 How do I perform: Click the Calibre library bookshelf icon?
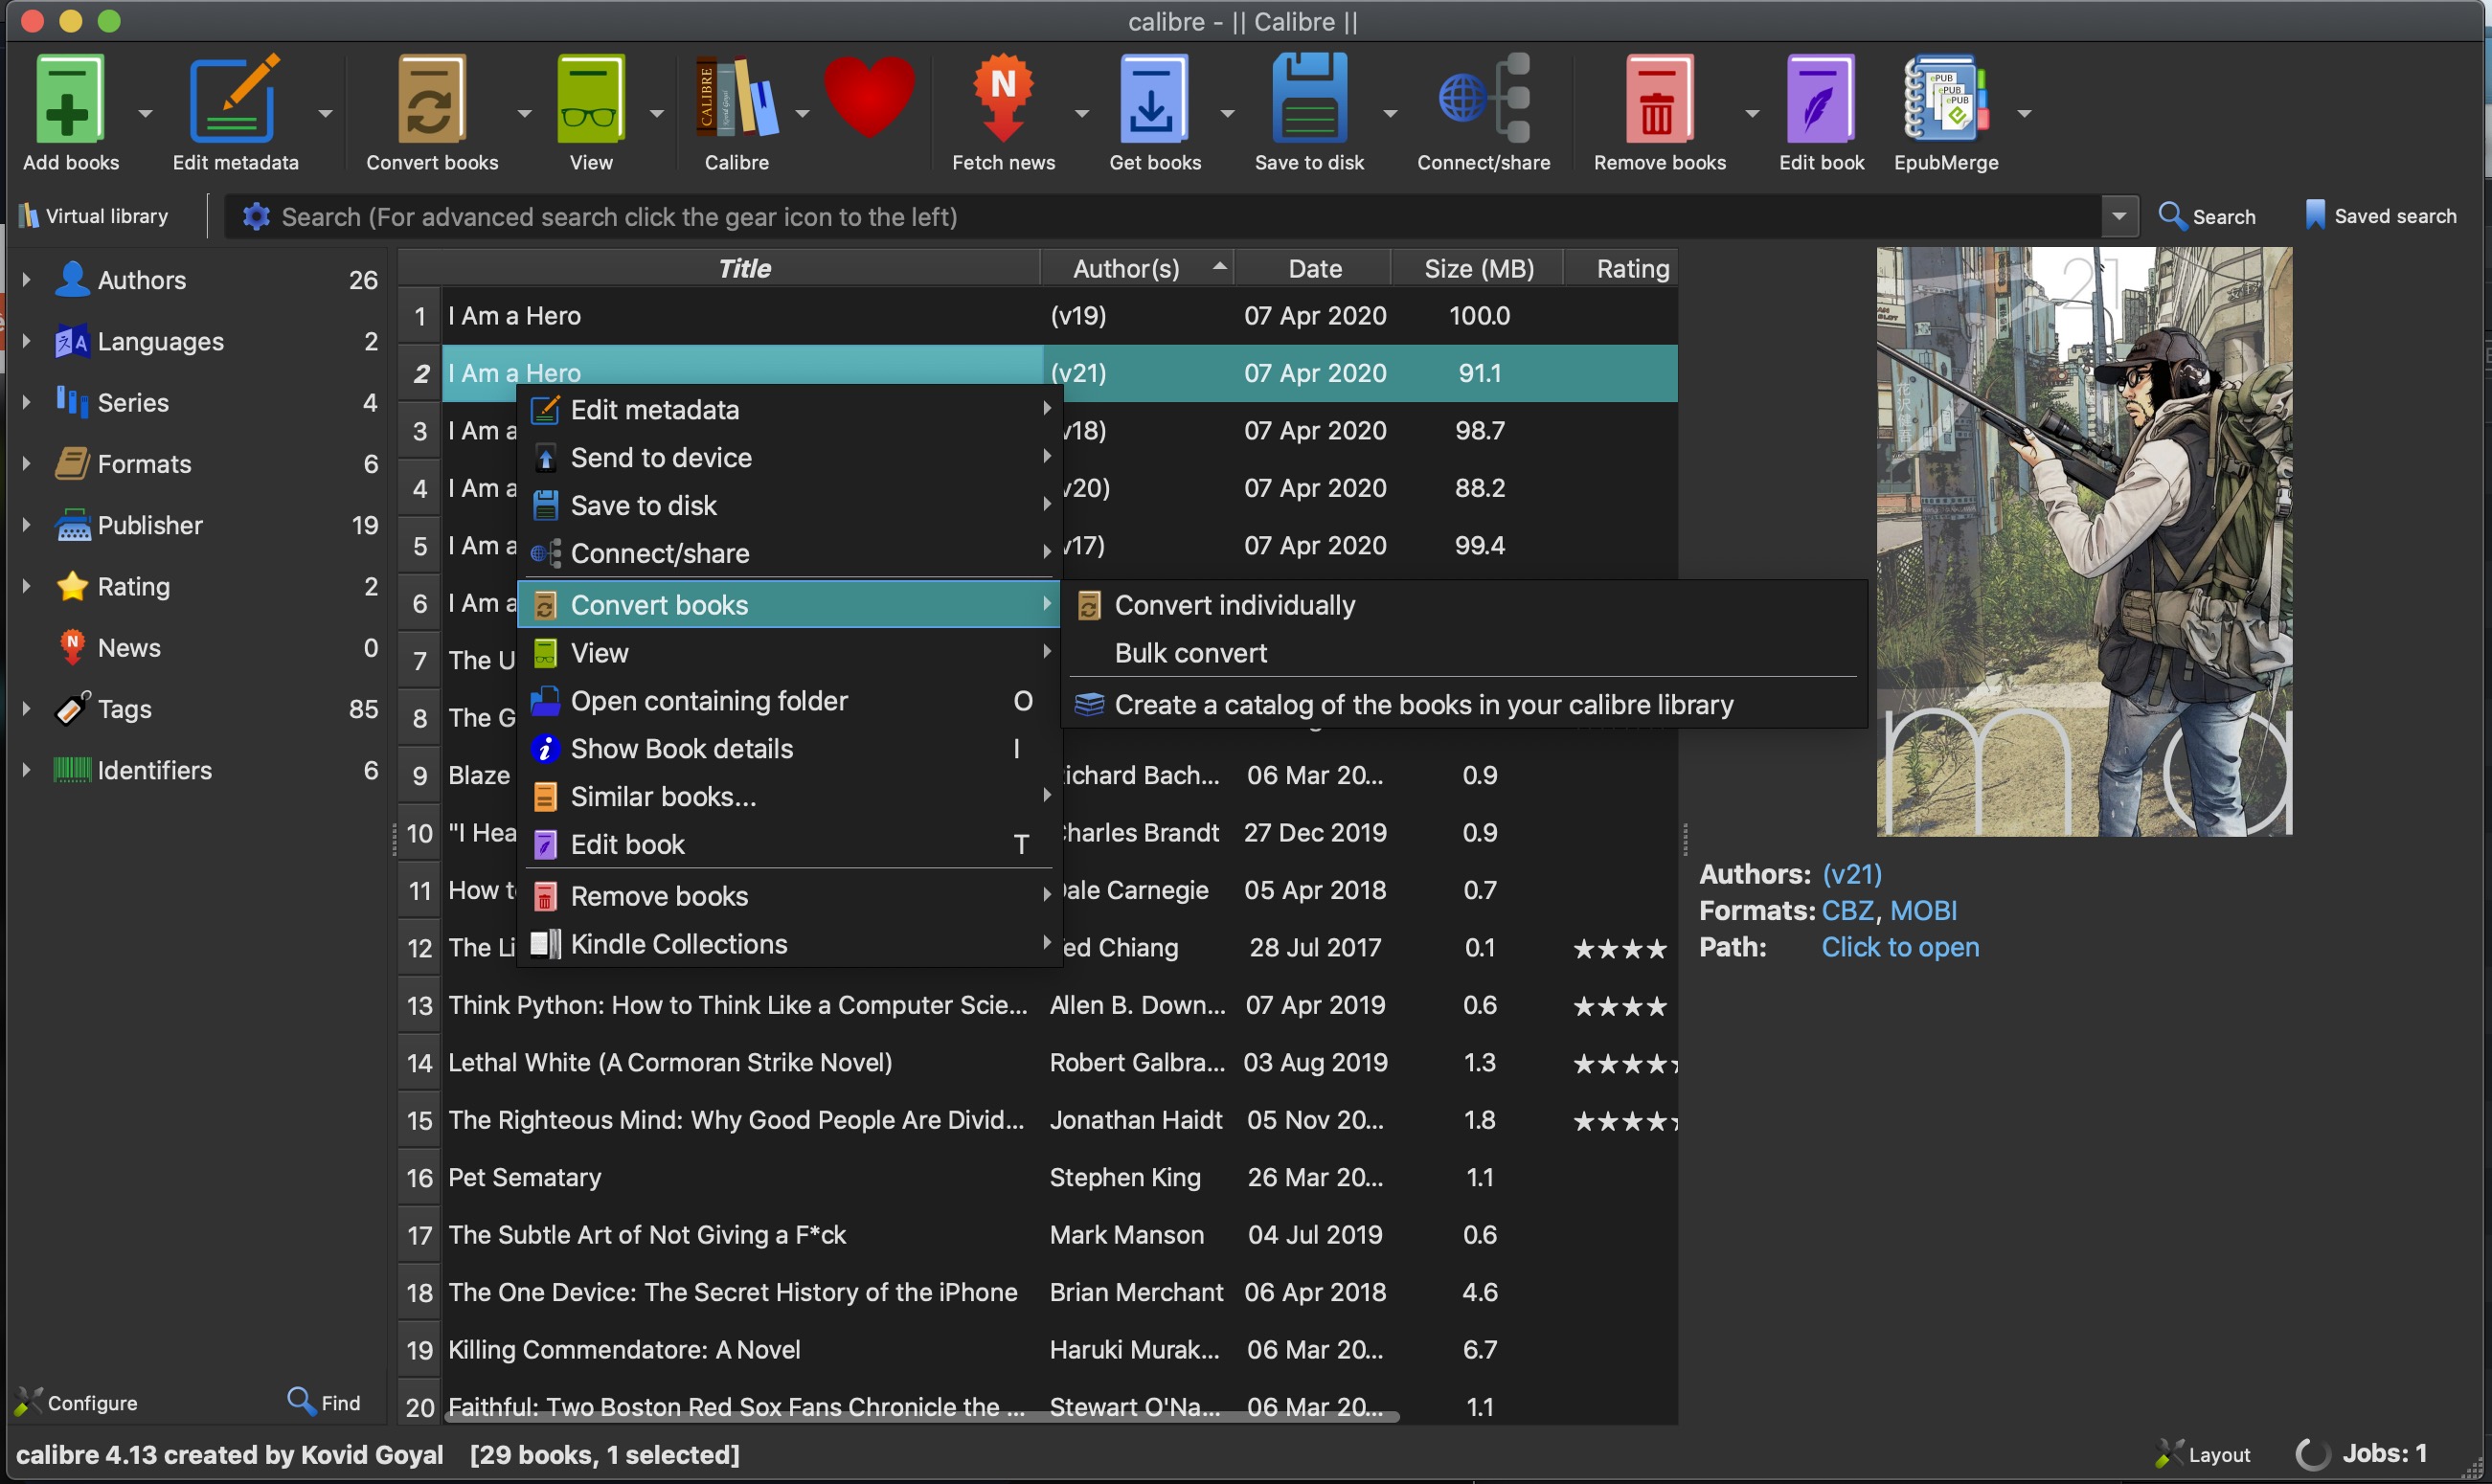[736, 99]
